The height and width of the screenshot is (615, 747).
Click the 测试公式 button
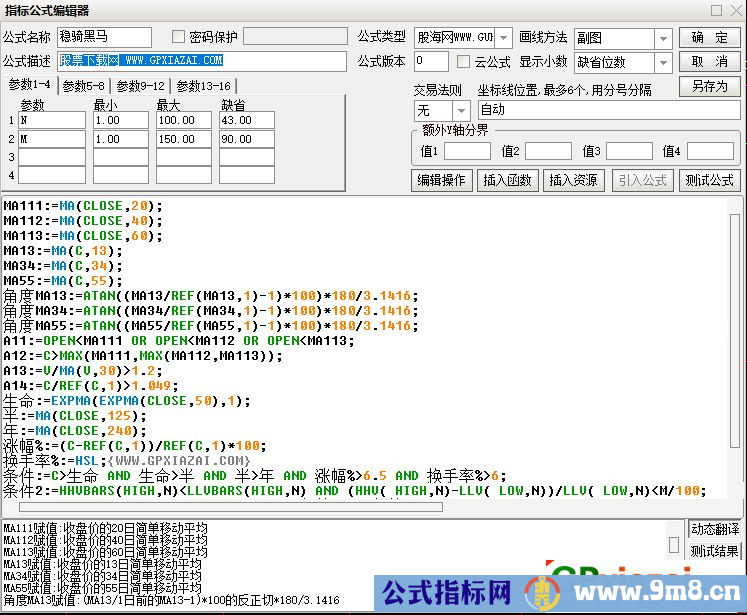coord(709,180)
